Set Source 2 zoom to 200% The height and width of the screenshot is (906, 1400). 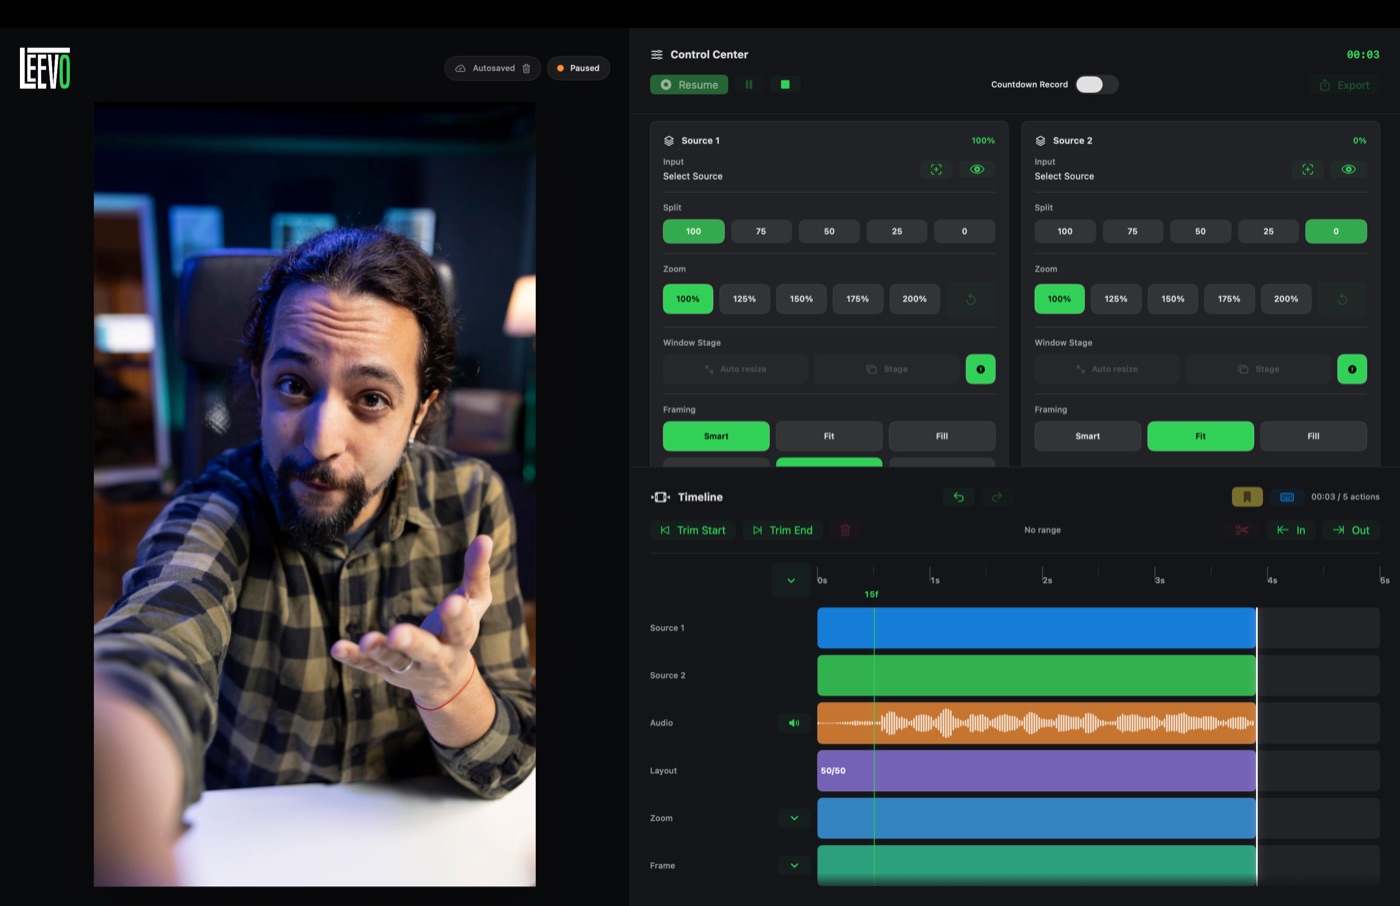(x=1286, y=299)
